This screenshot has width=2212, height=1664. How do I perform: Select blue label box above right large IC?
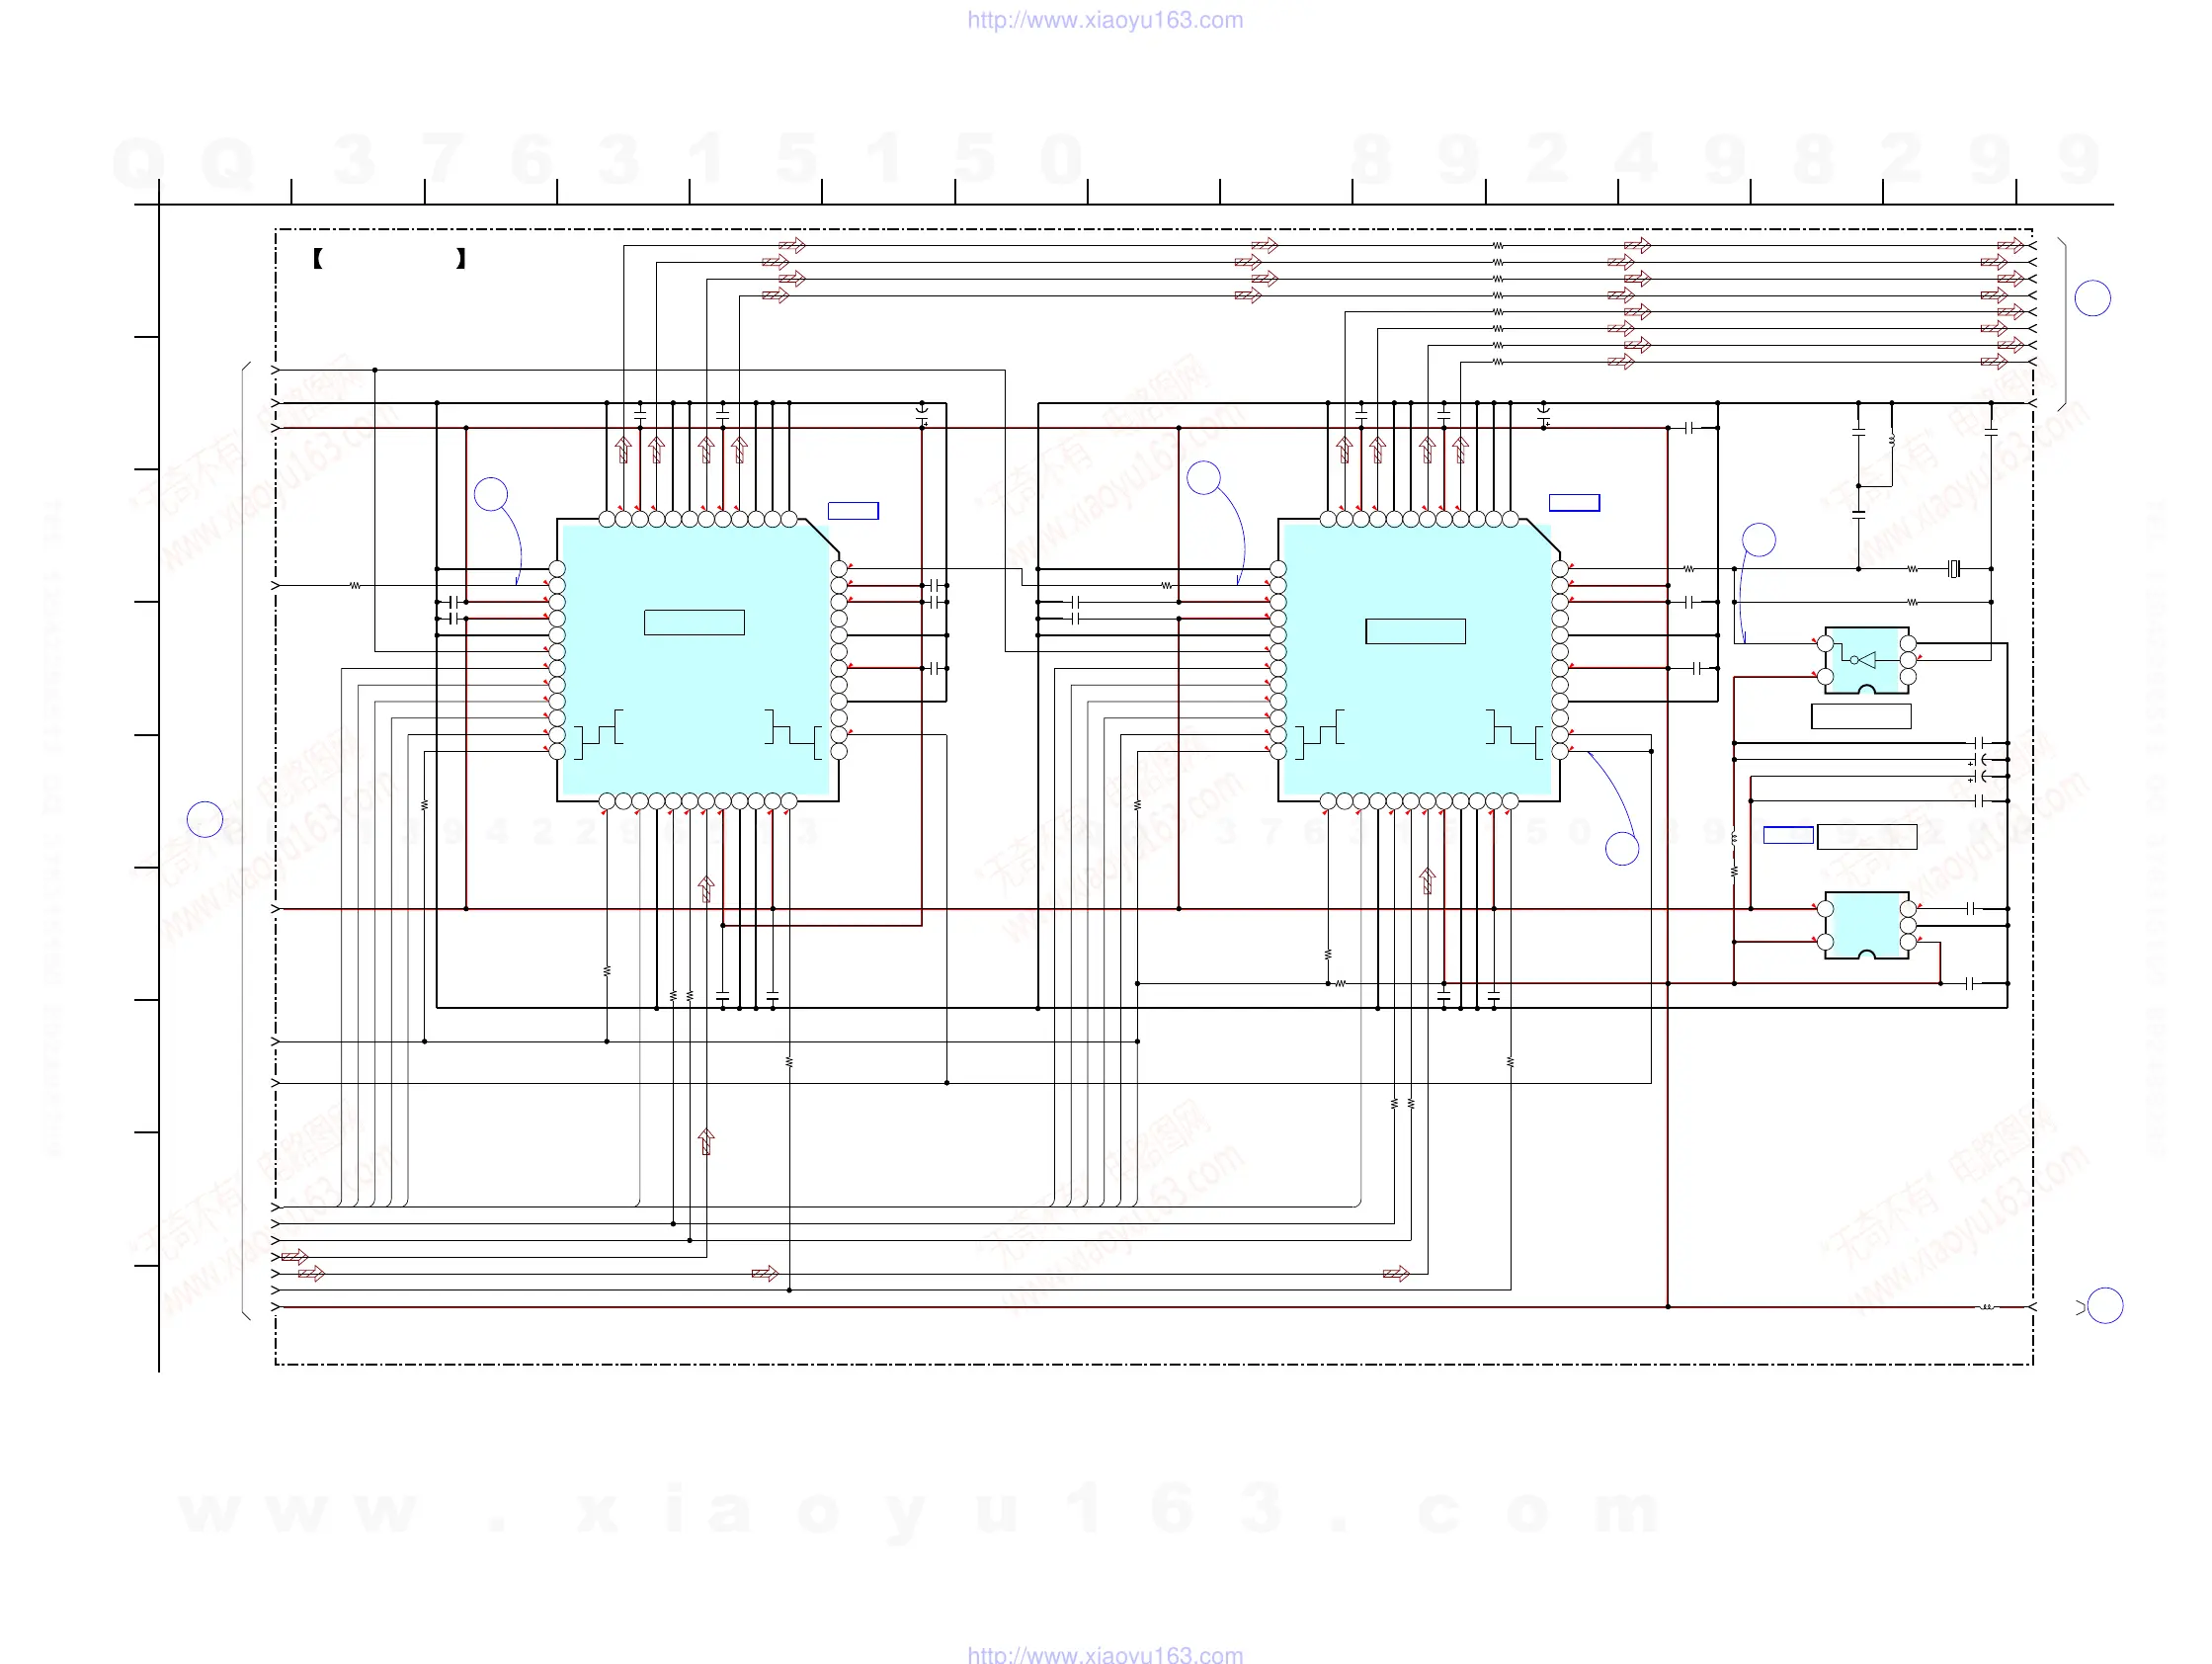1574,503
